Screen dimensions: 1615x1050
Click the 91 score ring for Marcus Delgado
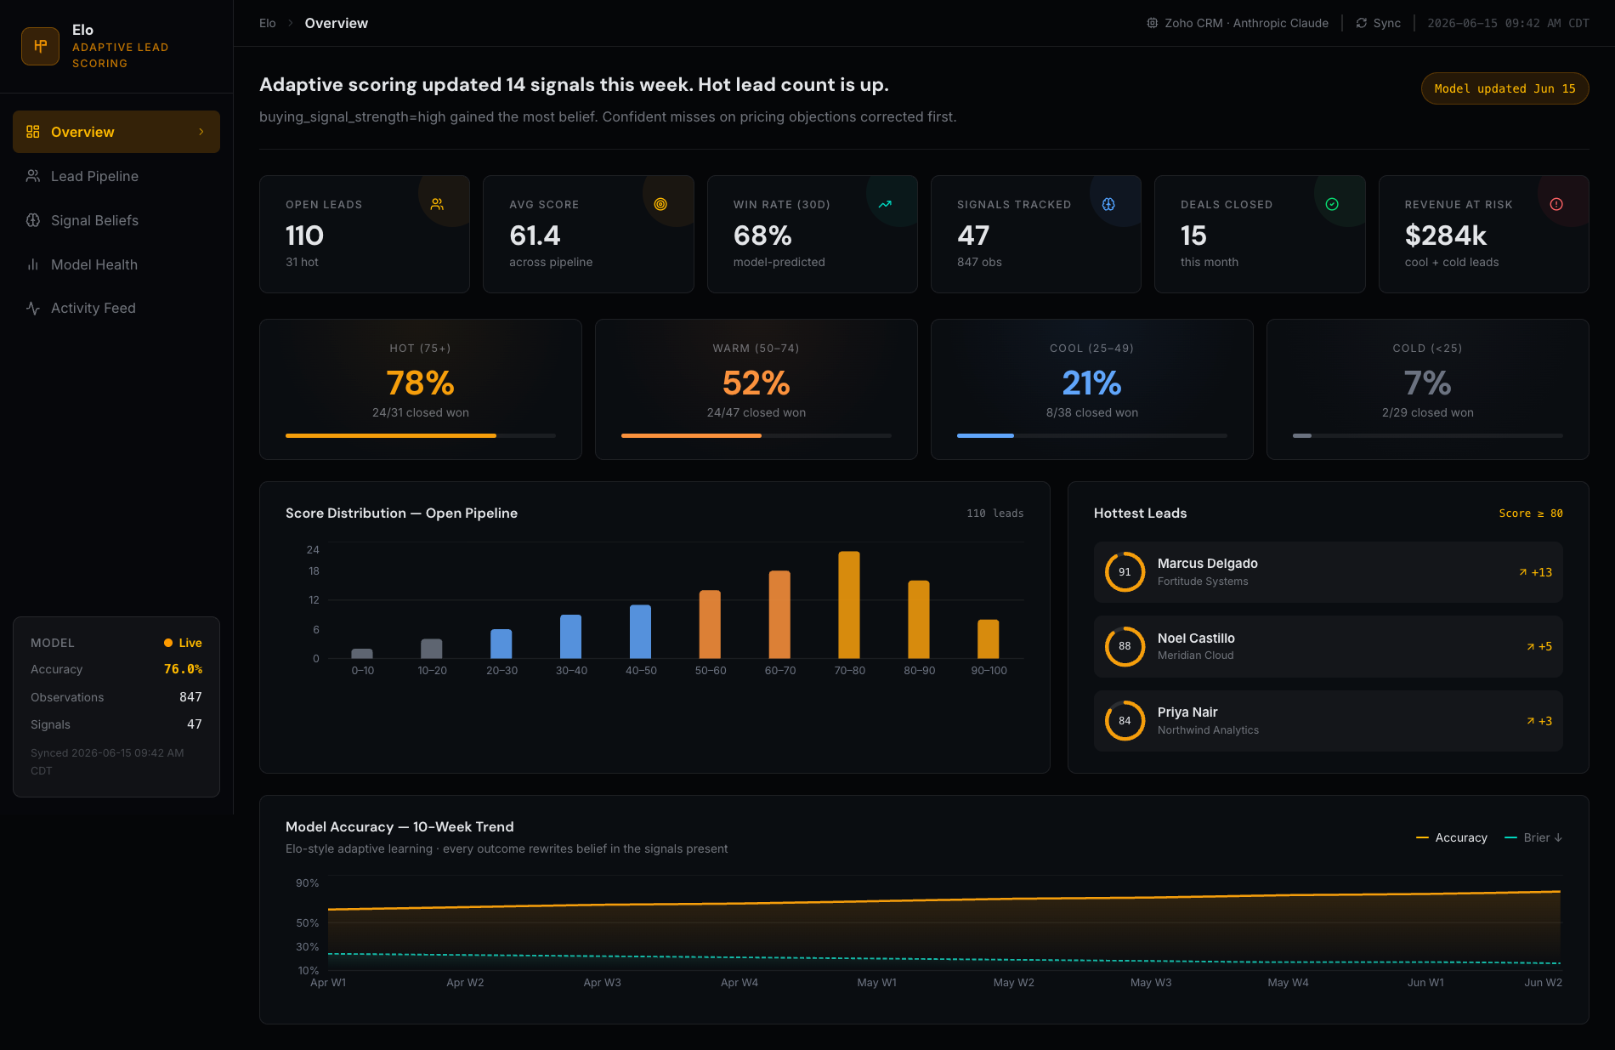(1125, 572)
